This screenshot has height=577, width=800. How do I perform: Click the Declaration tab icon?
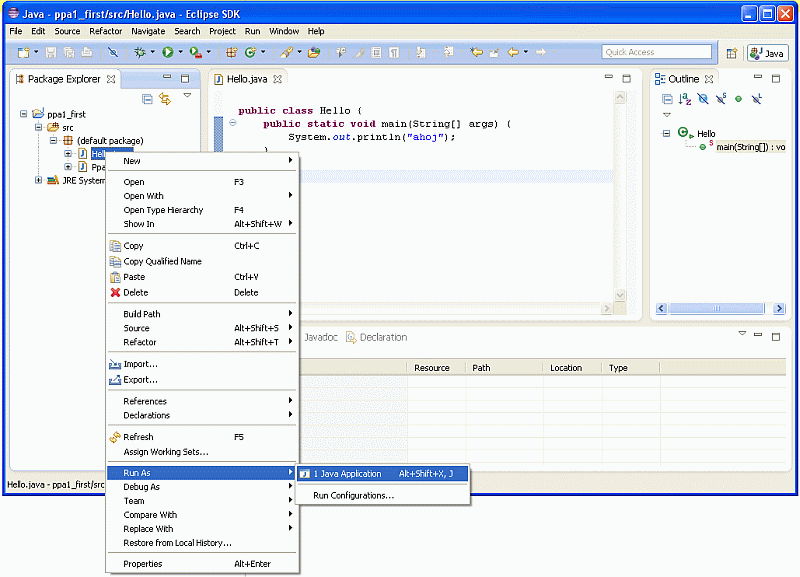coord(351,337)
